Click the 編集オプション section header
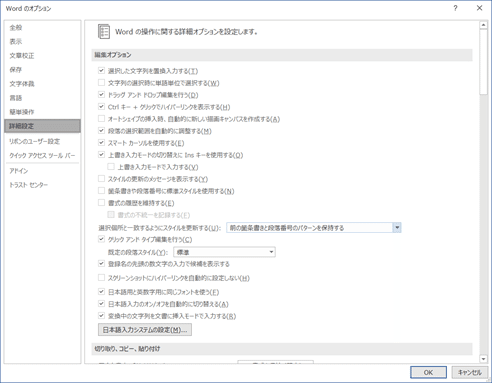The image size is (492, 383). (282, 55)
